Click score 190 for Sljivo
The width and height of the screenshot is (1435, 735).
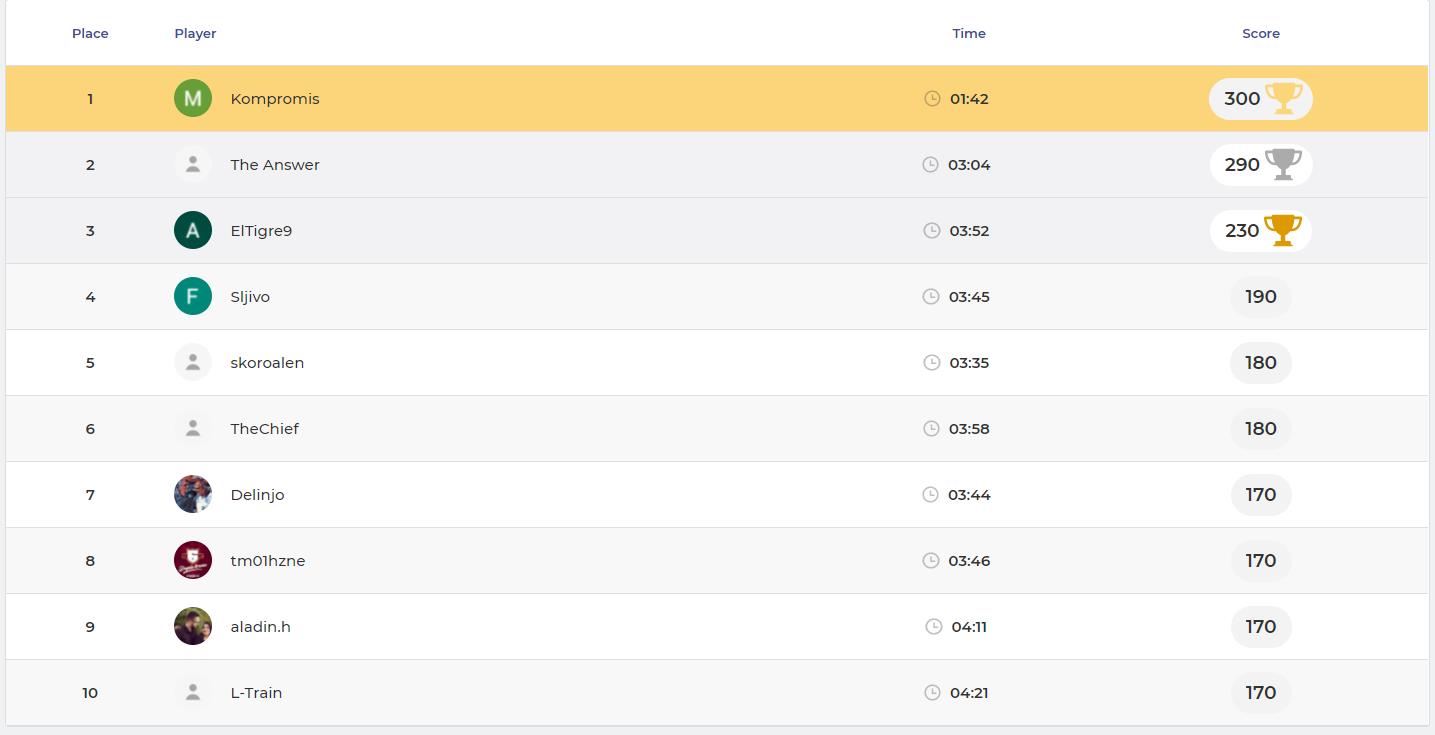pos(1261,296)
